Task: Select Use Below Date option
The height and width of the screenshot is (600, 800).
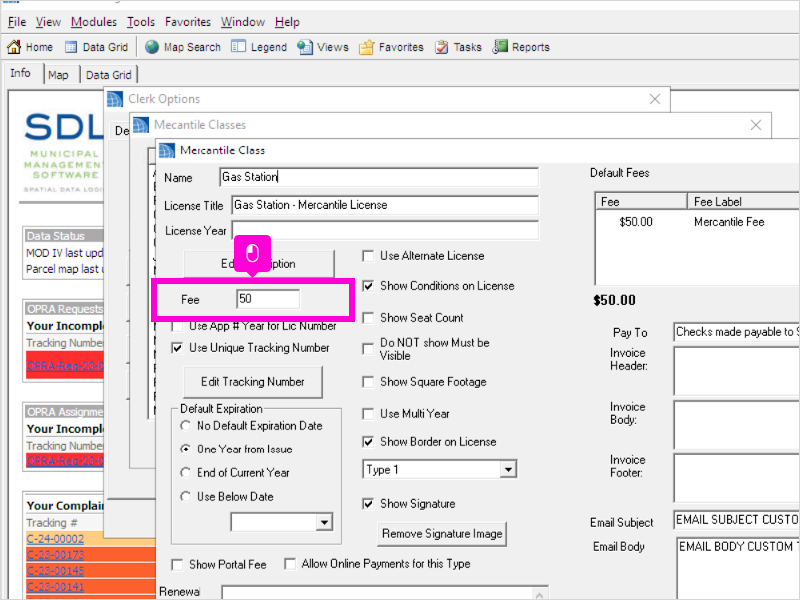Action: 186,496
